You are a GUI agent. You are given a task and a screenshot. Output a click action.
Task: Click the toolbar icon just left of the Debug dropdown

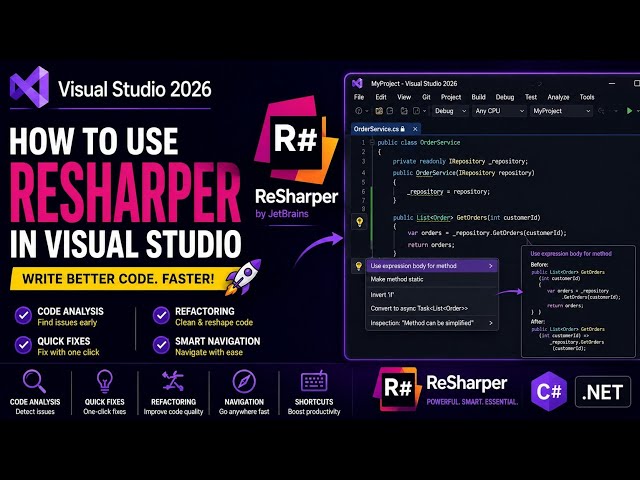coord(416,111)
